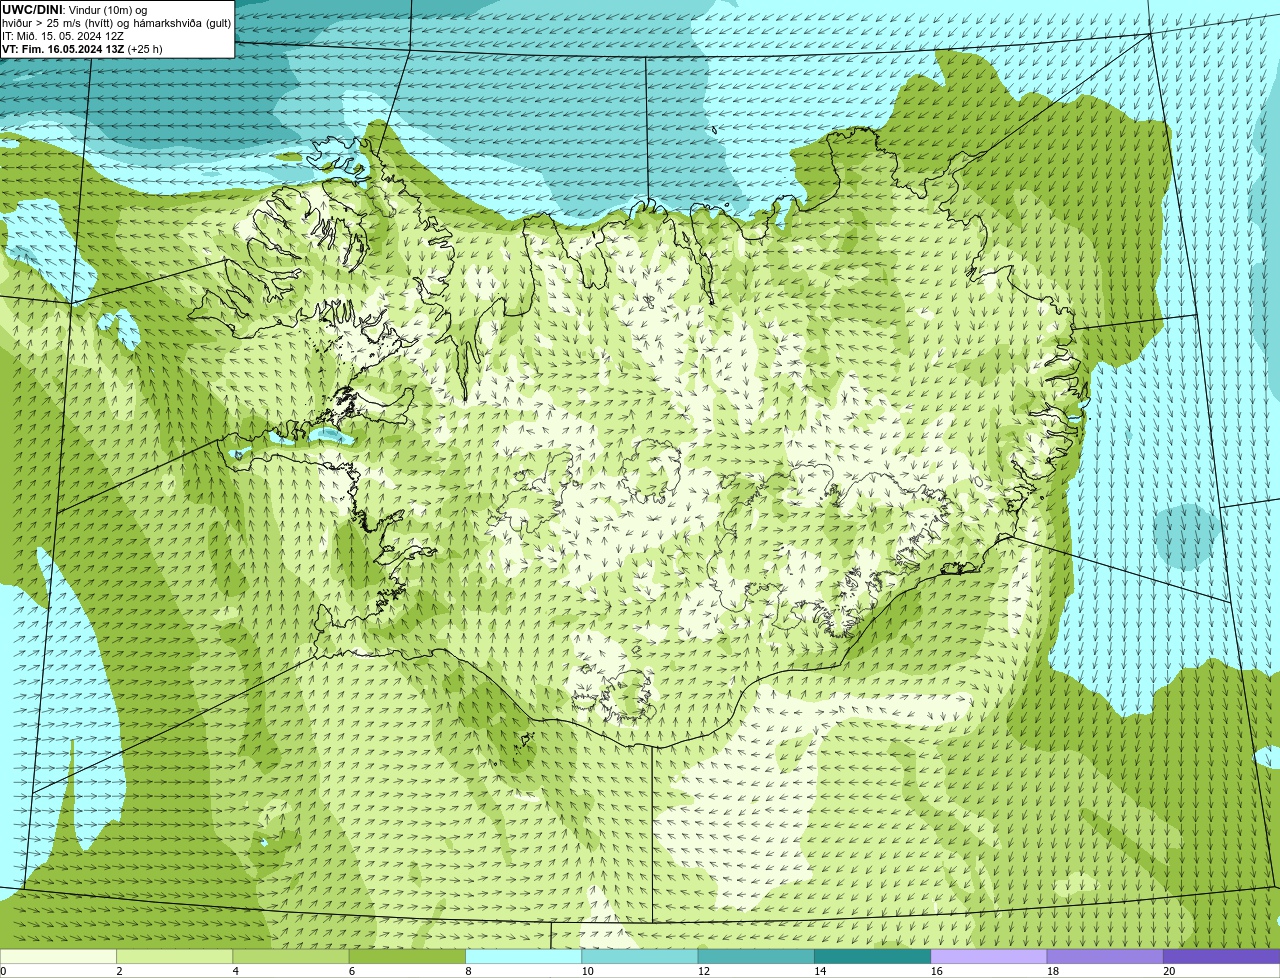This screenshot has width=1280, height=978.
Task: Pick the 10–12 m/s turquoise swatch
Action: tap(640, 956)
